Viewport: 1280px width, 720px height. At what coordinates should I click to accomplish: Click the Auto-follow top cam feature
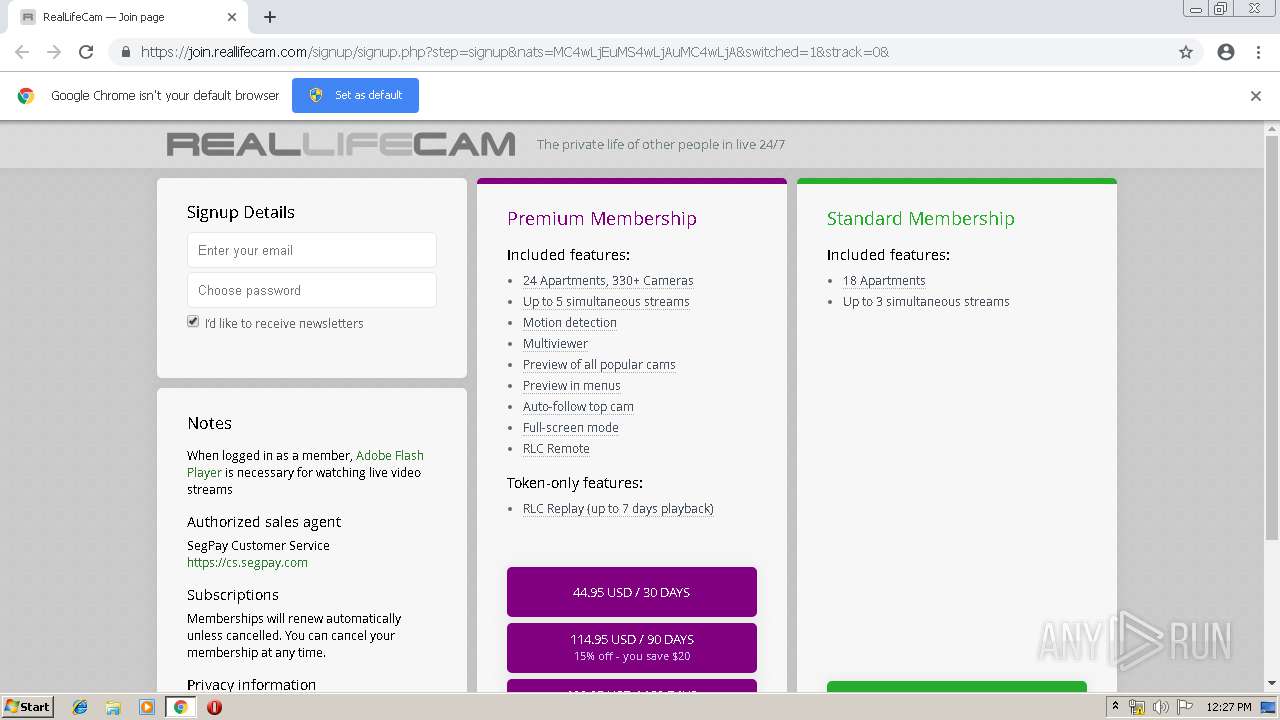578,406
